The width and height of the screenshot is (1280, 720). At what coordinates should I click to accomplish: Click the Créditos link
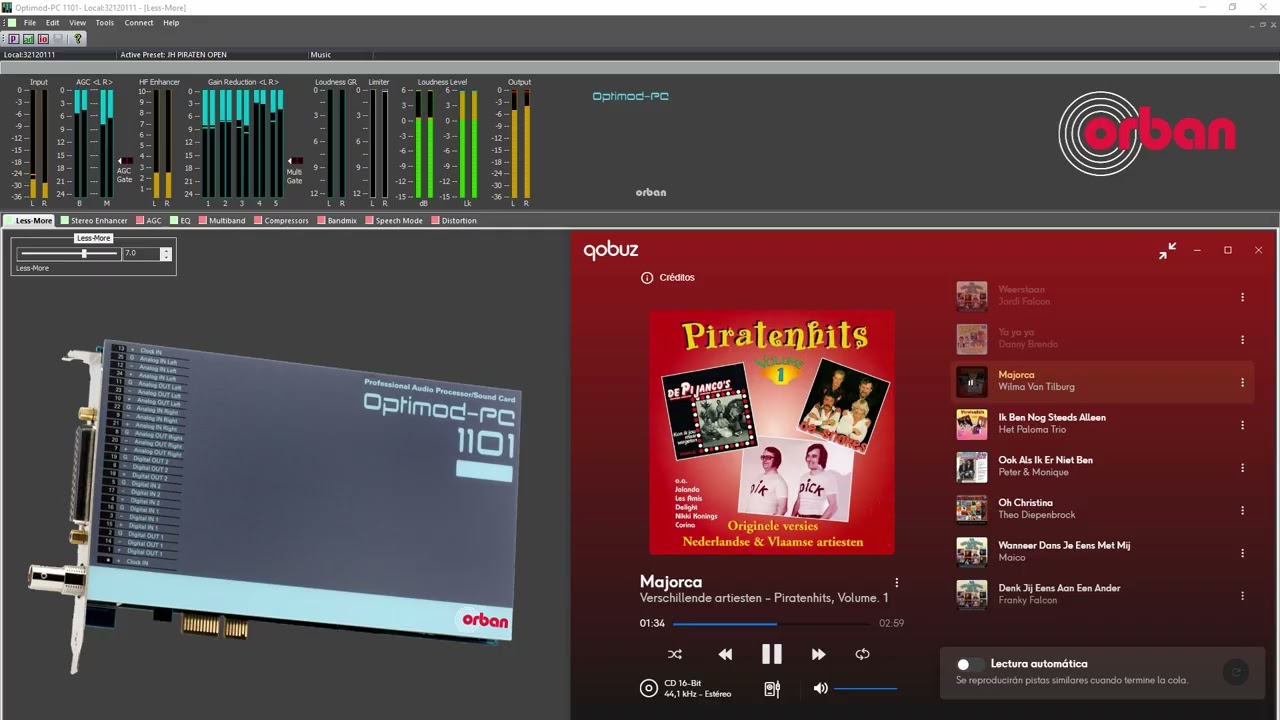pos(677,277)
